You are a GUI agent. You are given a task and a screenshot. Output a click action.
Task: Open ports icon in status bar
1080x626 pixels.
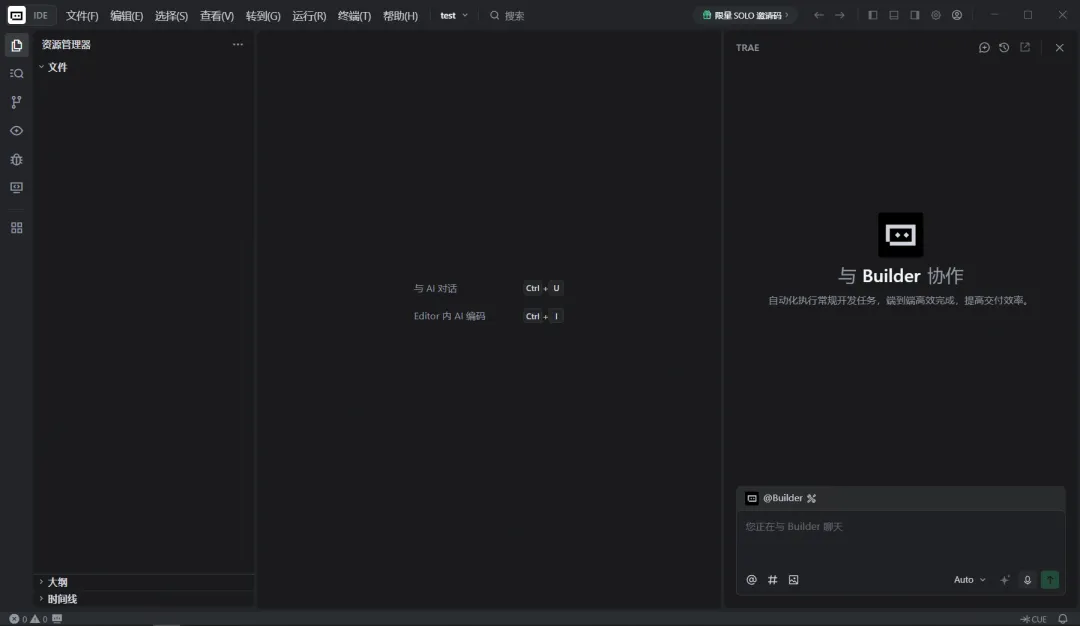click(57, 619)
